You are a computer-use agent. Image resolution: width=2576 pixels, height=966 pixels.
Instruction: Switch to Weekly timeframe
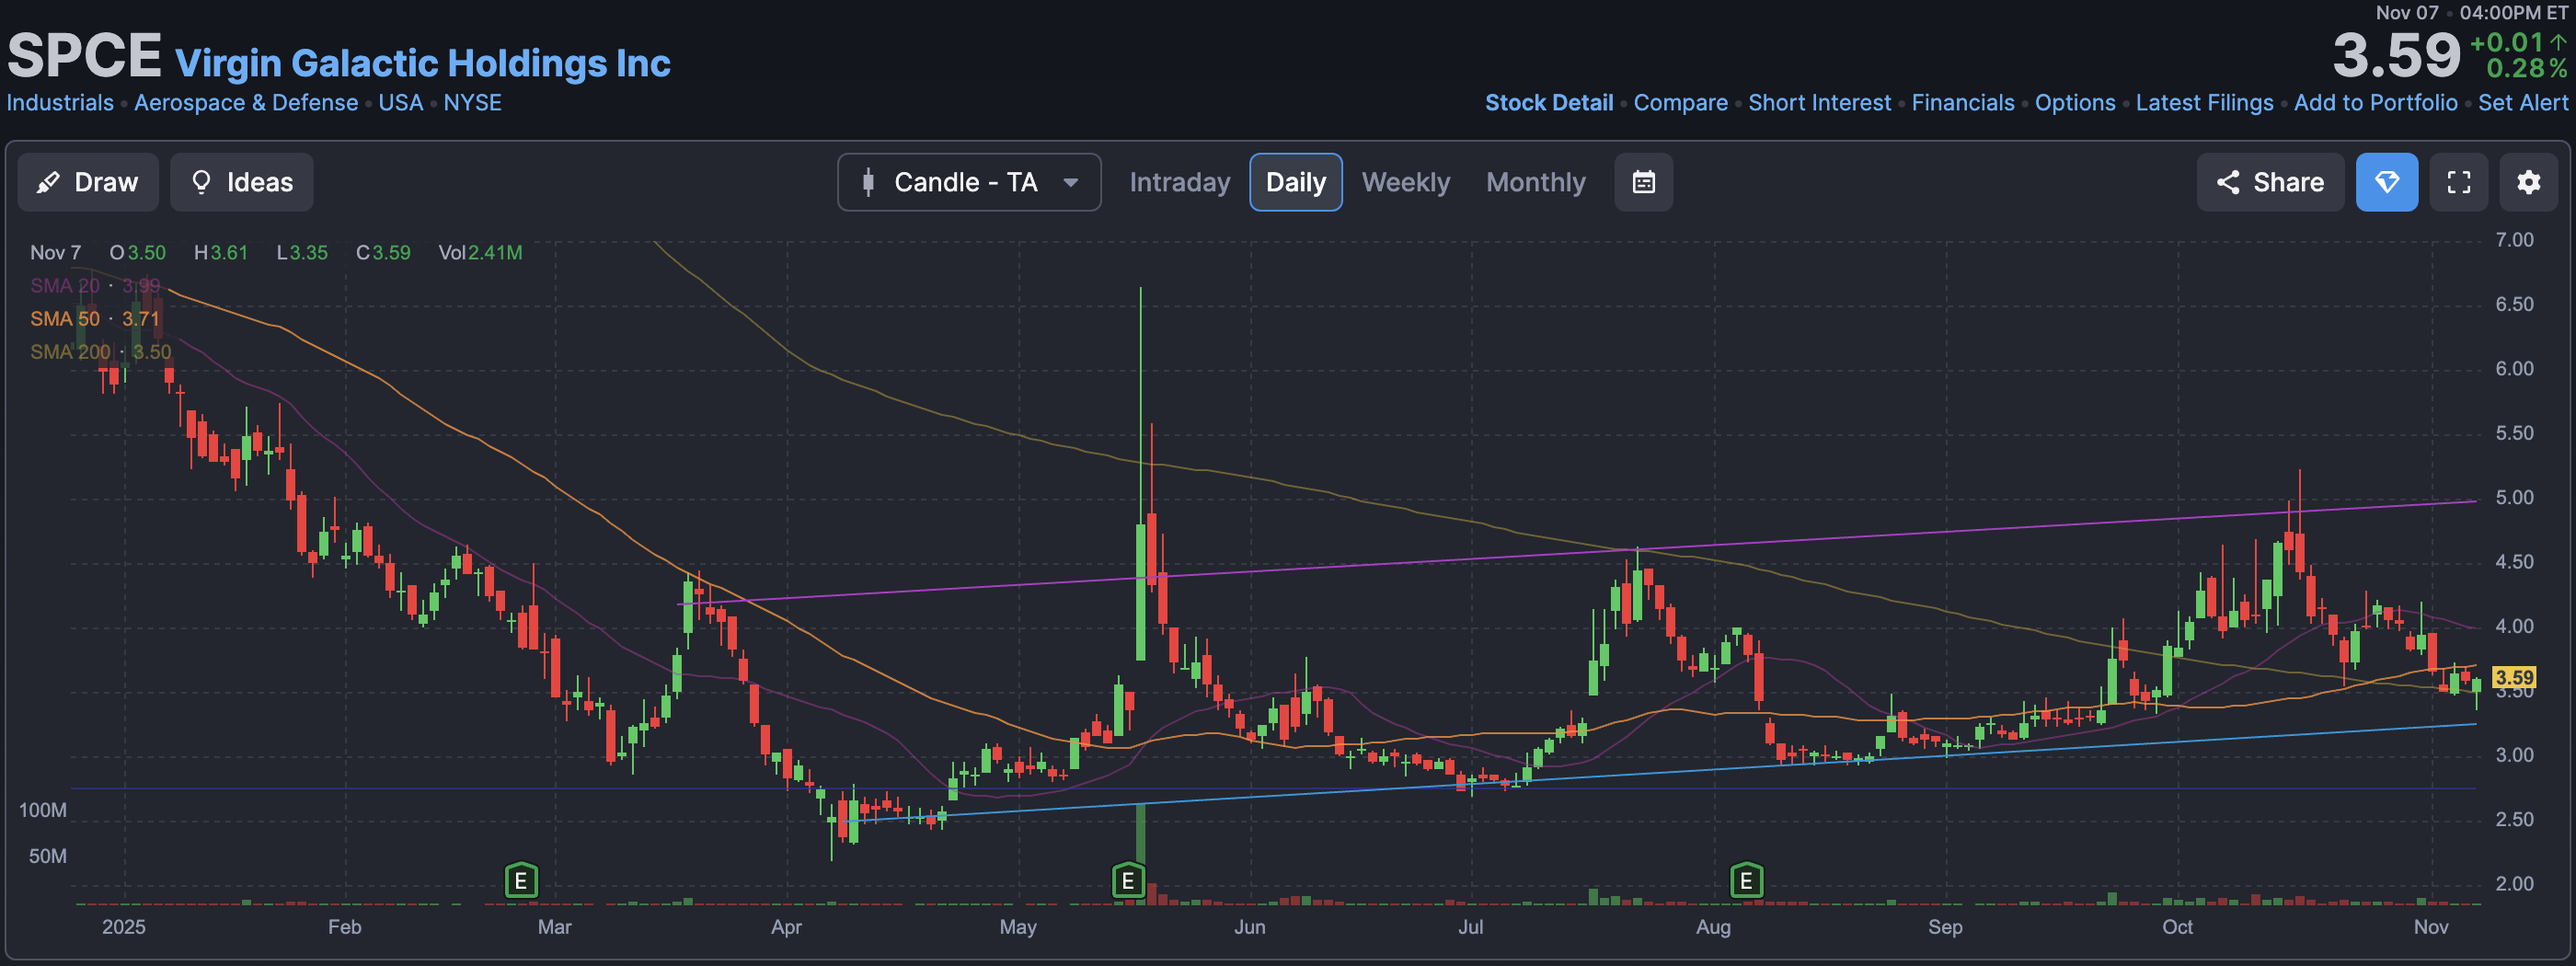pyautogui.click(x=1405, y=182)
